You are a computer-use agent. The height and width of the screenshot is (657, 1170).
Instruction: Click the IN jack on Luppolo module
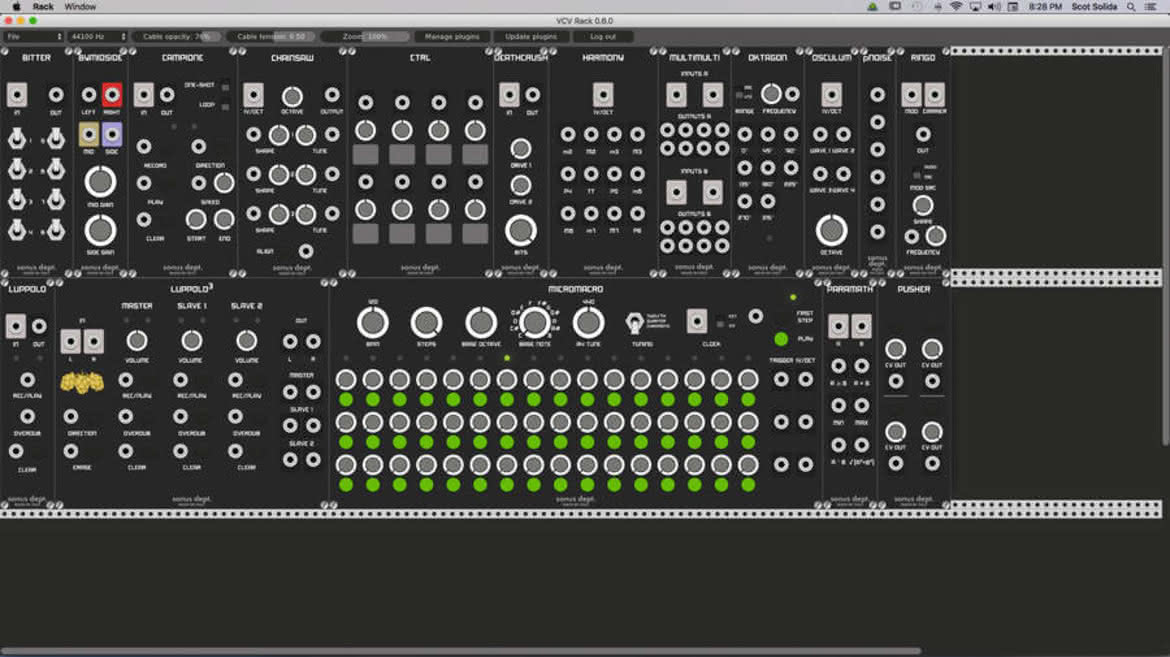(16, 326)
